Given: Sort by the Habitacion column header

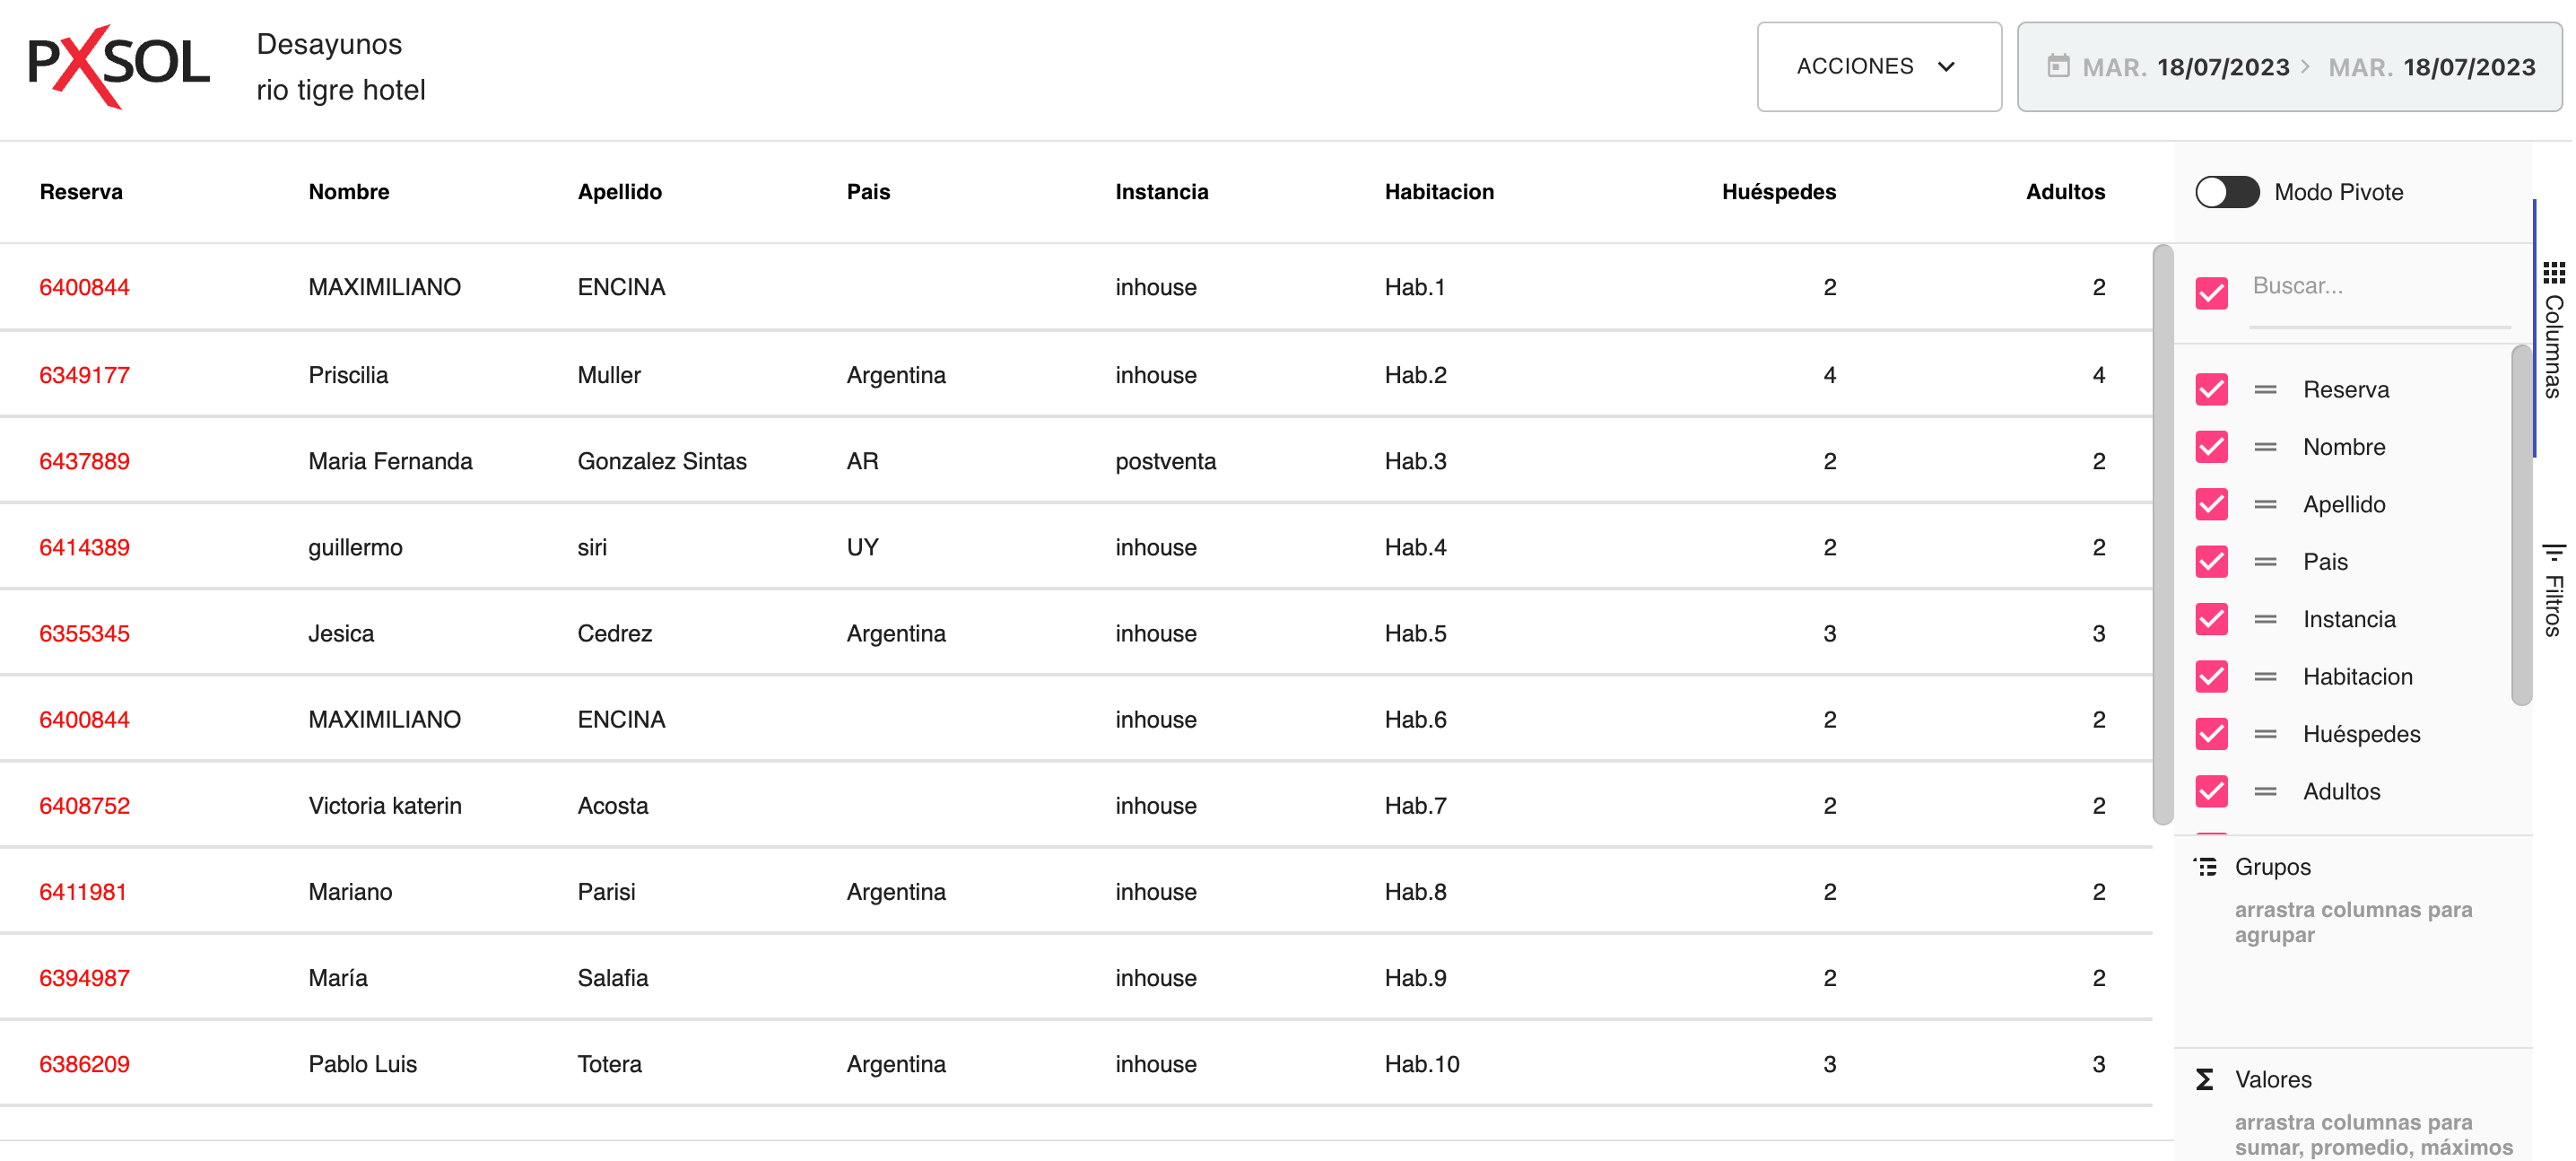Looking at the screenshot, I should [x=1438, y=192].
